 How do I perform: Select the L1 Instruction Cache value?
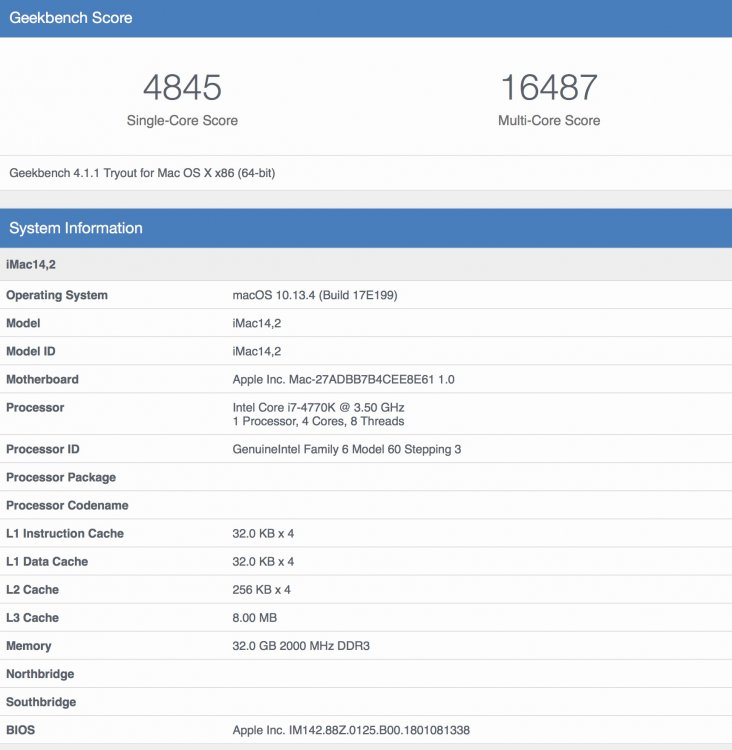263,534
